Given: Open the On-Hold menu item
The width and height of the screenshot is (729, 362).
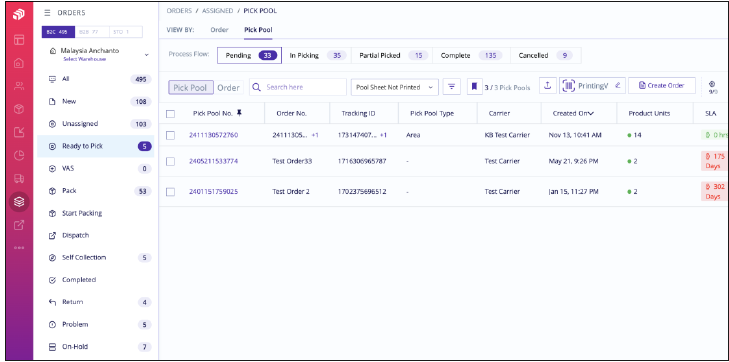Looking at the screenshot, I should [95, 347].
